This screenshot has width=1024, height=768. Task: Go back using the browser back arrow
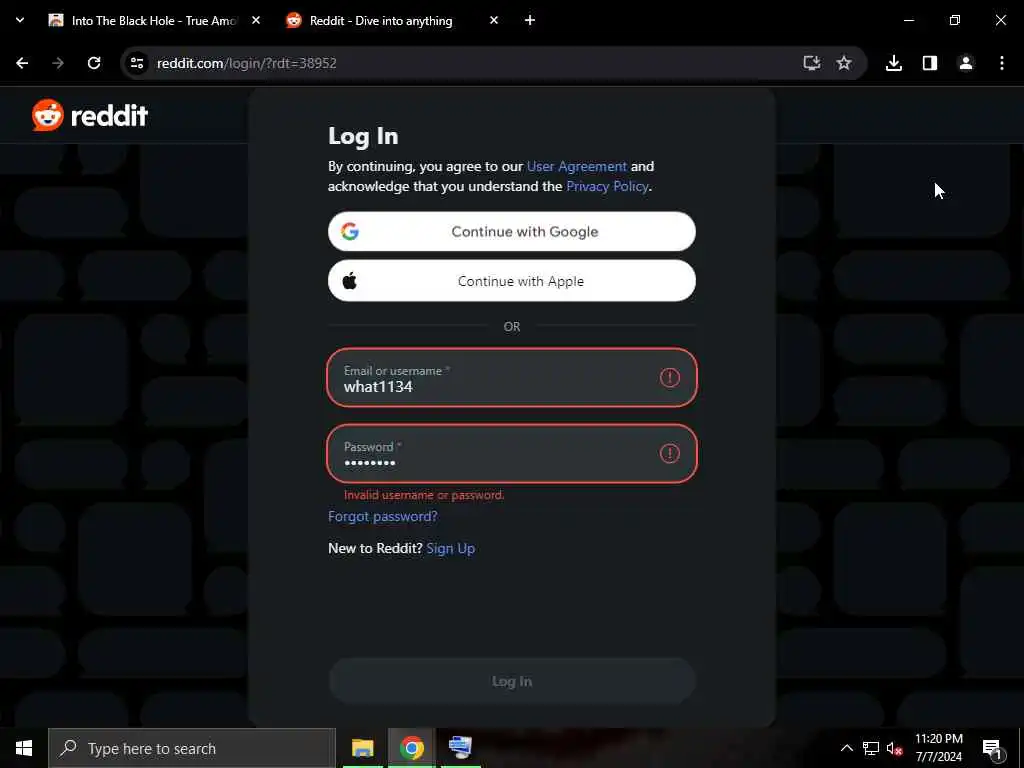[x=22, y=63]
